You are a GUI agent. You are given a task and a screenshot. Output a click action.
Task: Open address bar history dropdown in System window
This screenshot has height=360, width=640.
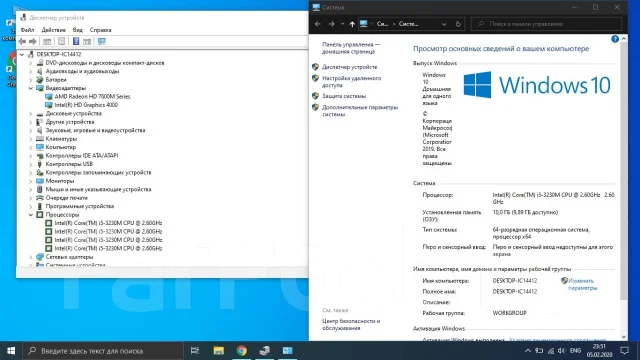[444, 24]
